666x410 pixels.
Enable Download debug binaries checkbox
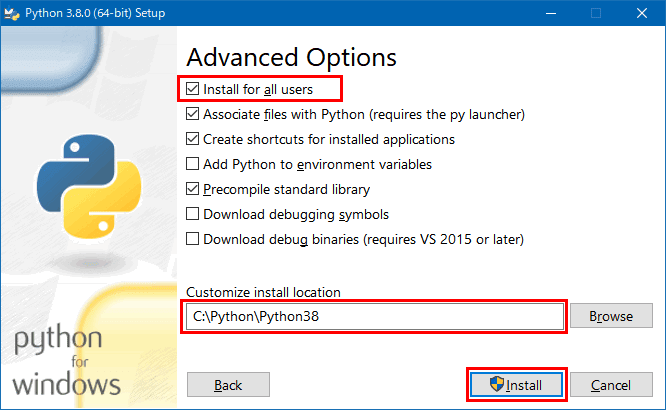tap(192, 239)
